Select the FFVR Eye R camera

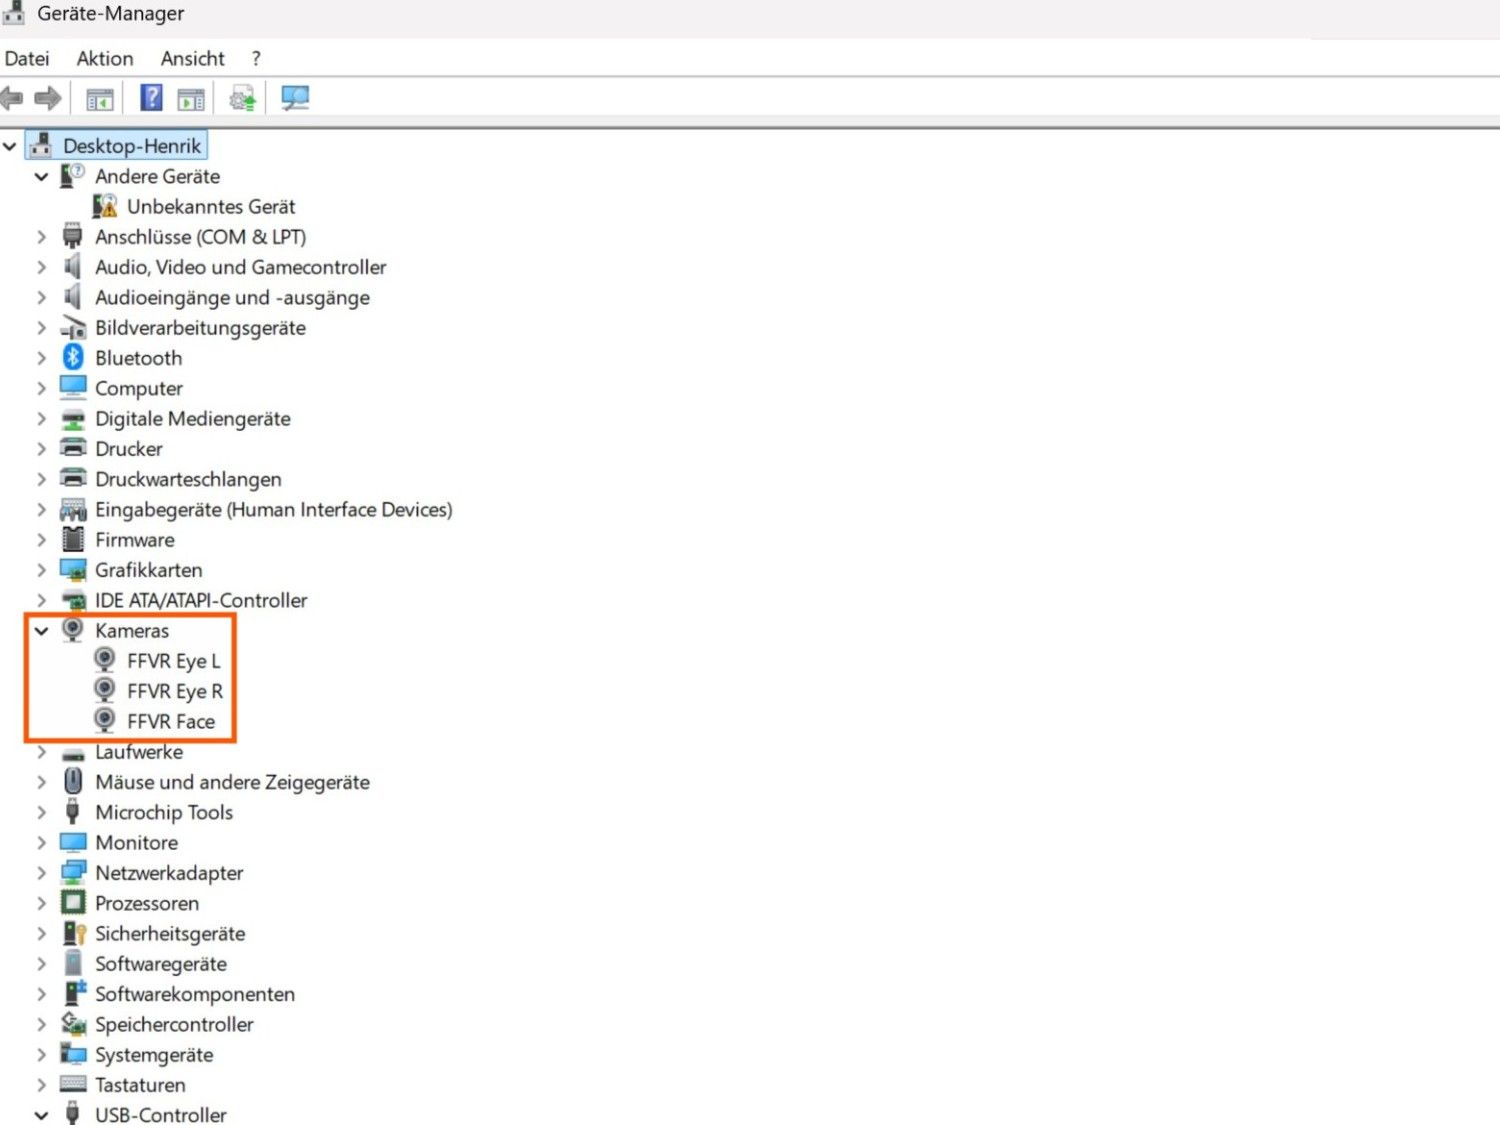coord(175,690)
